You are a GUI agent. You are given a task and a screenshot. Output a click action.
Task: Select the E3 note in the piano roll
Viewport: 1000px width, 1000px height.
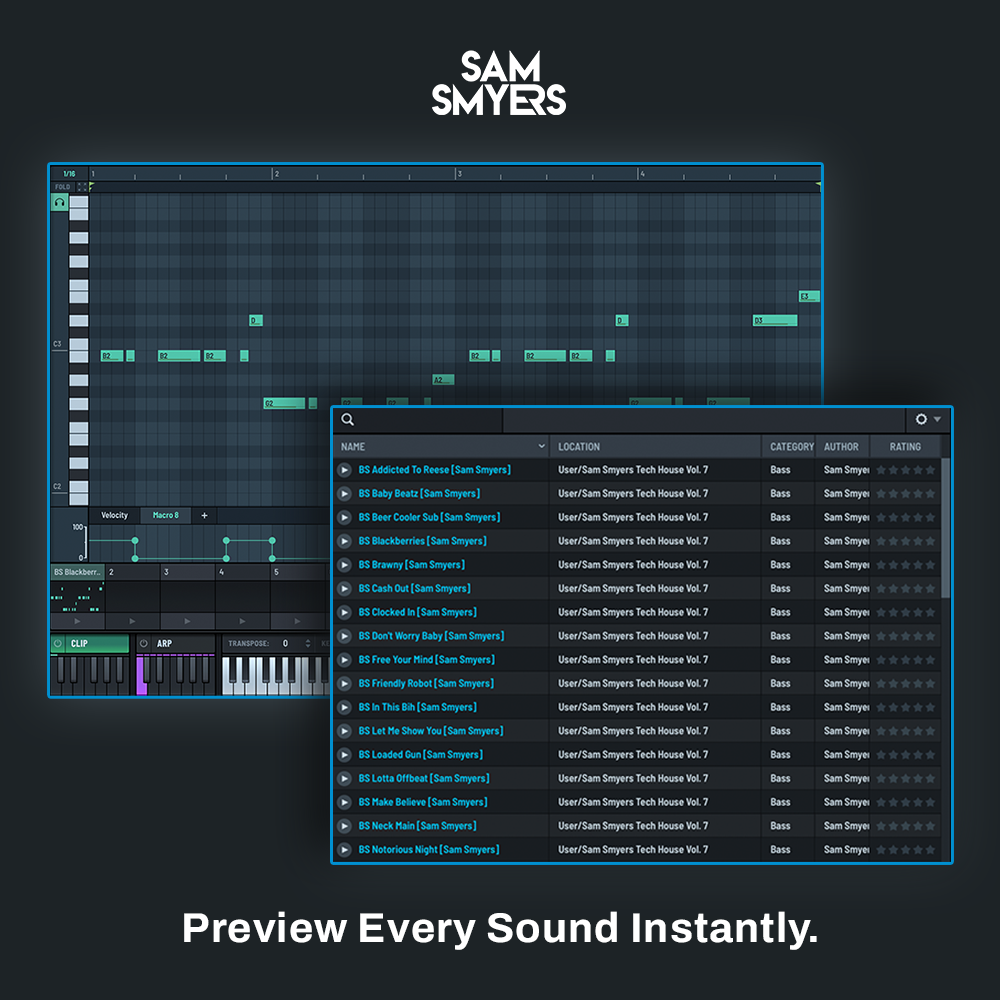(x=809, y=297)
